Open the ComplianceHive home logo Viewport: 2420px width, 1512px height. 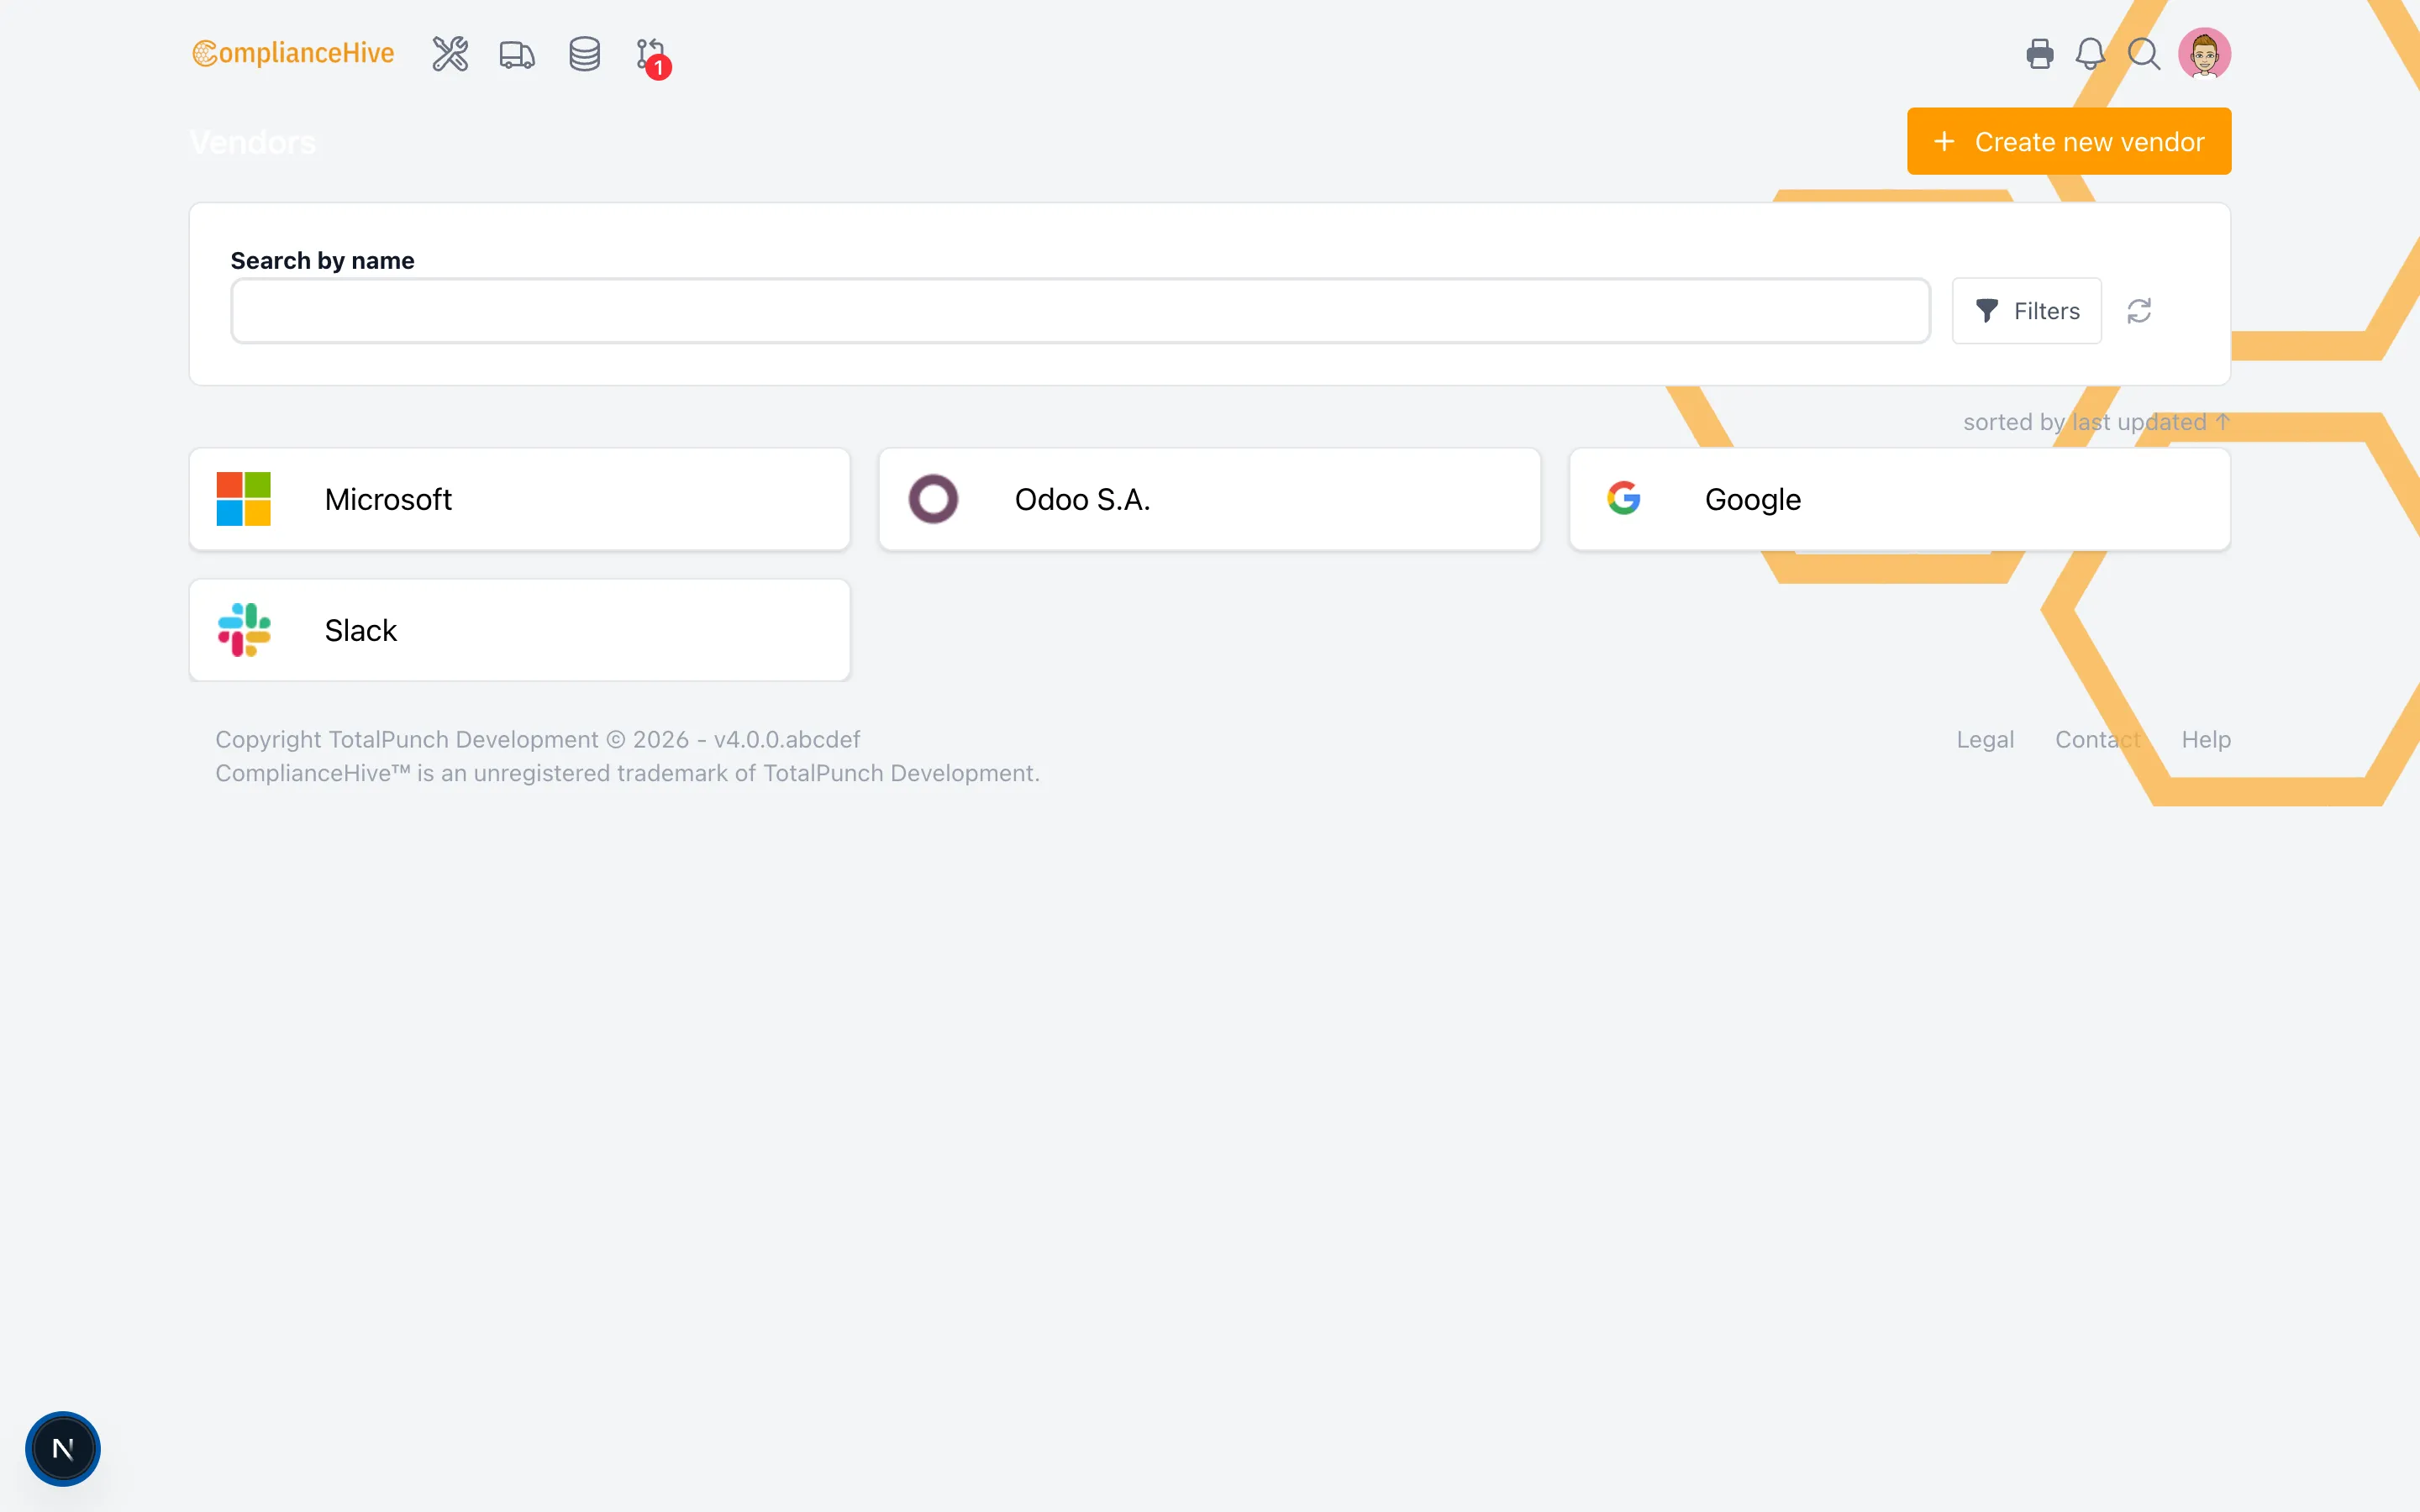point(293,53)
